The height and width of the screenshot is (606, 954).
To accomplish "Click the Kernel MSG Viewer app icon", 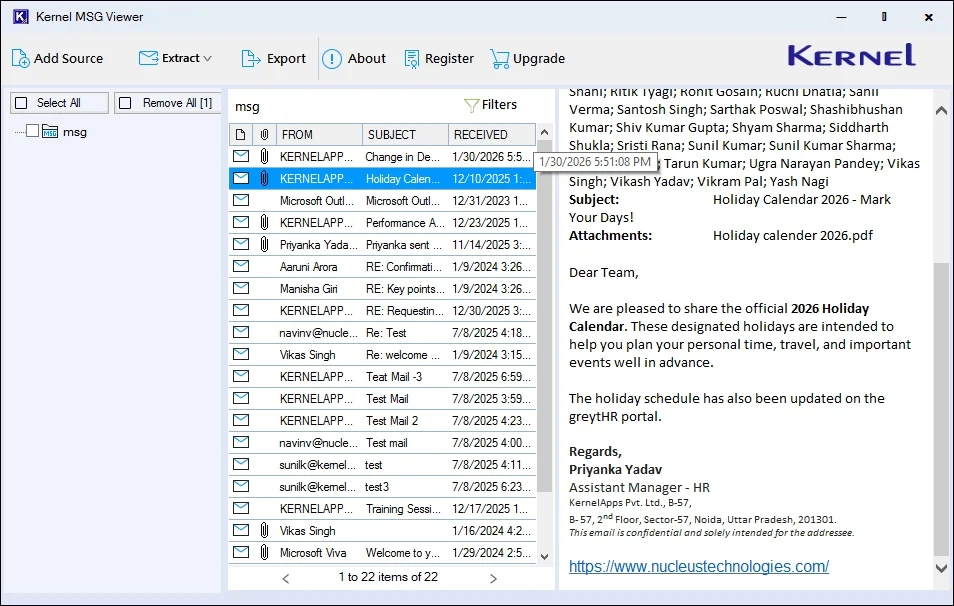I will point(21,16).
